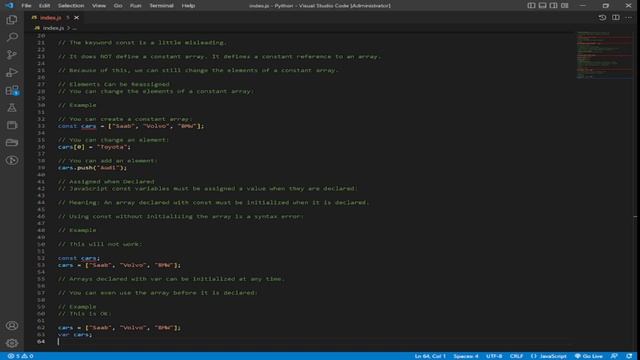Screen dimensions: 640x360
Task: Click the comment 'This is OK:'
Action: [x=84, y=313]
